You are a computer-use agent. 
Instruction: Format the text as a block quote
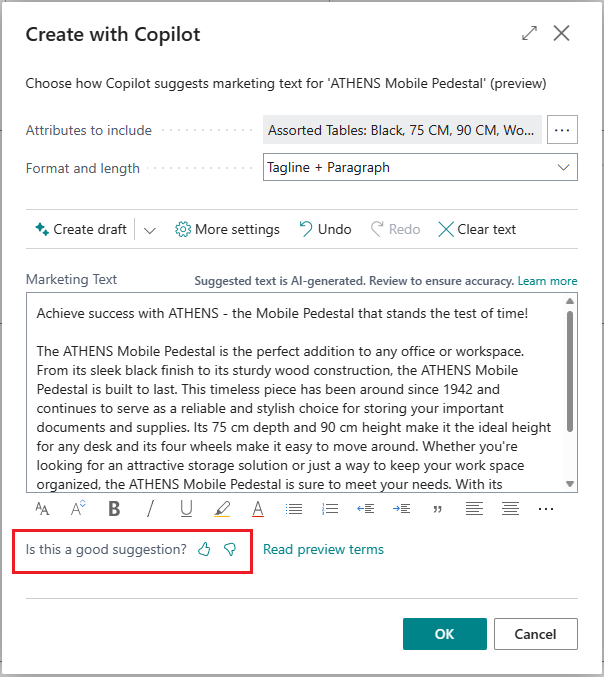[x=437, y=509]
